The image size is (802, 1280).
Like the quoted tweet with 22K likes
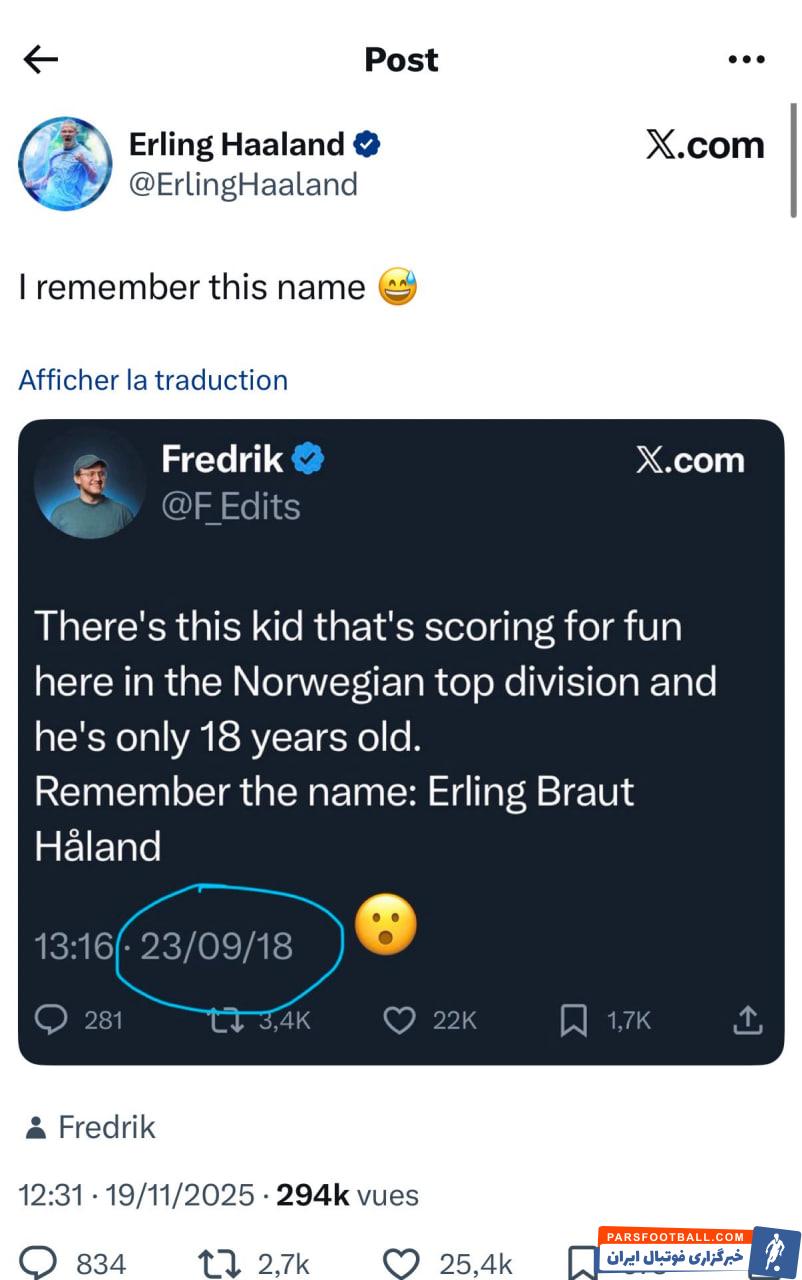[x=400, y=1020]
